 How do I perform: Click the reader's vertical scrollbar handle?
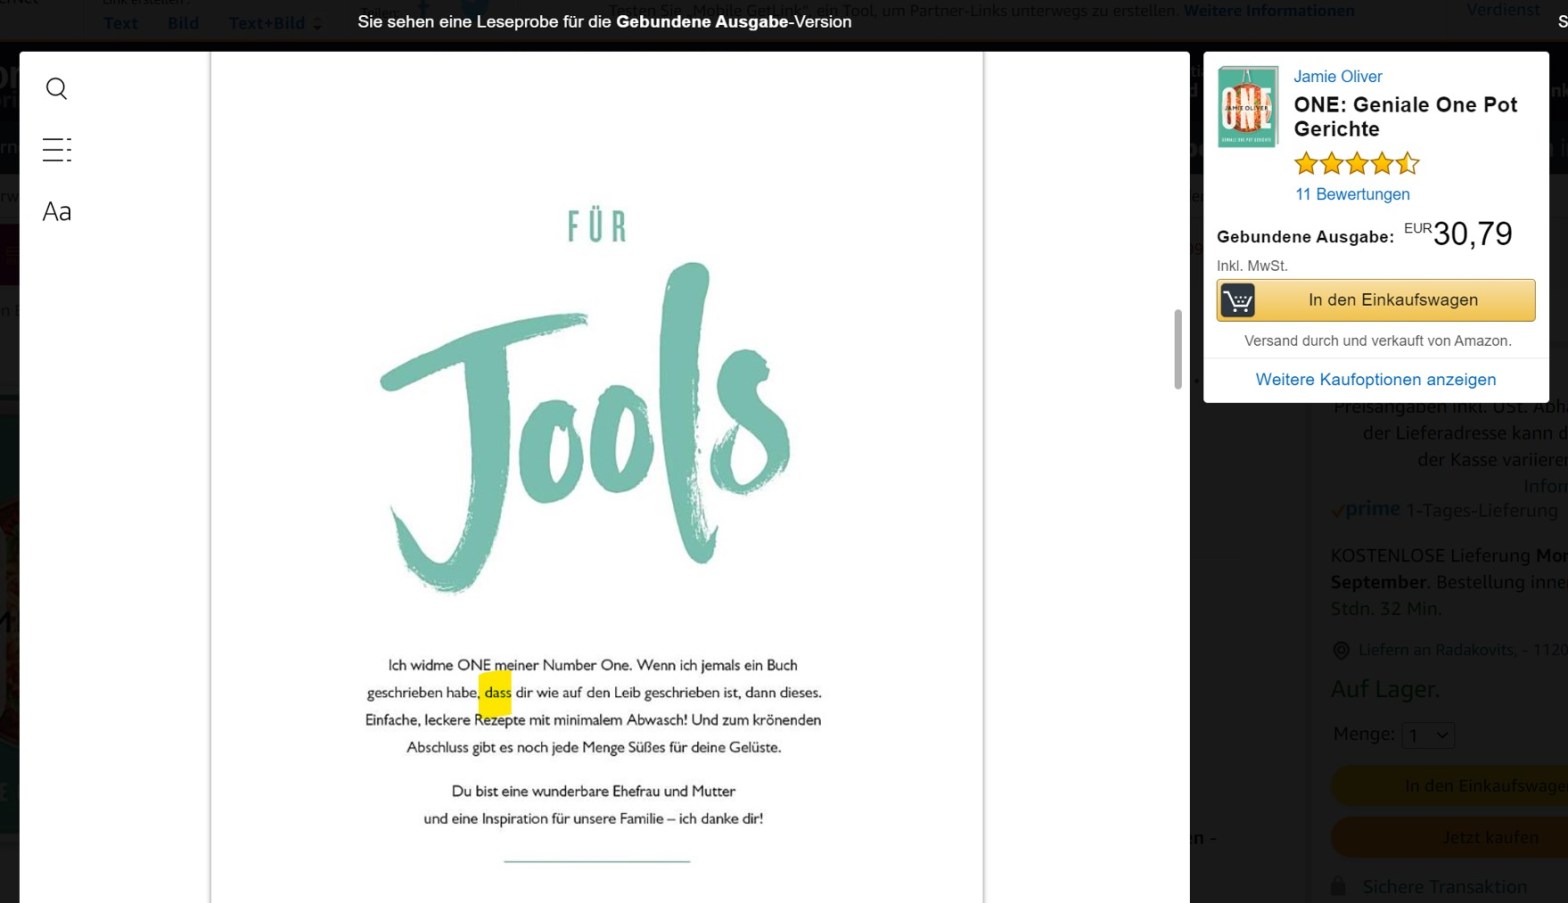tap(1178, 349)
